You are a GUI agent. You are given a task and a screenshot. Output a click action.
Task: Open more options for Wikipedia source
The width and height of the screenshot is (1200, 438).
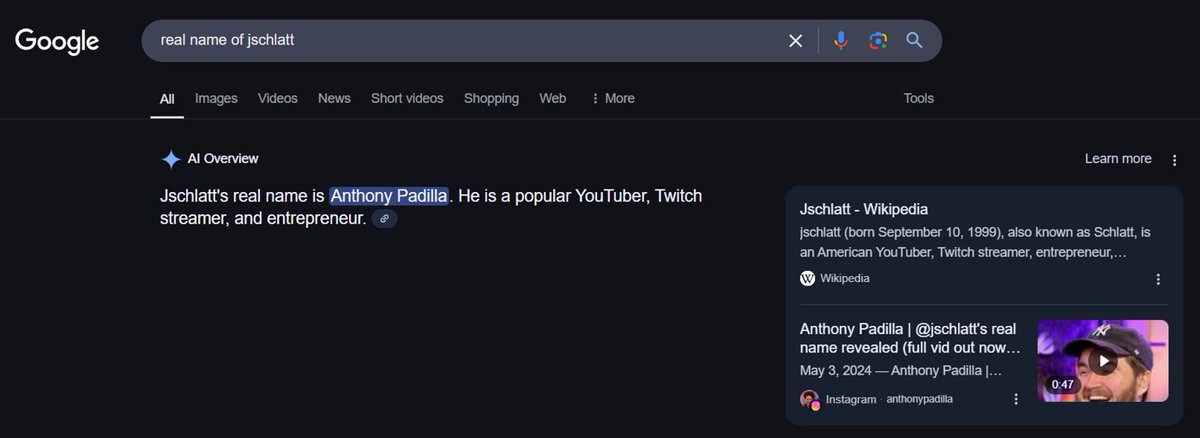pyautogui.click(x=1158, y=280)
